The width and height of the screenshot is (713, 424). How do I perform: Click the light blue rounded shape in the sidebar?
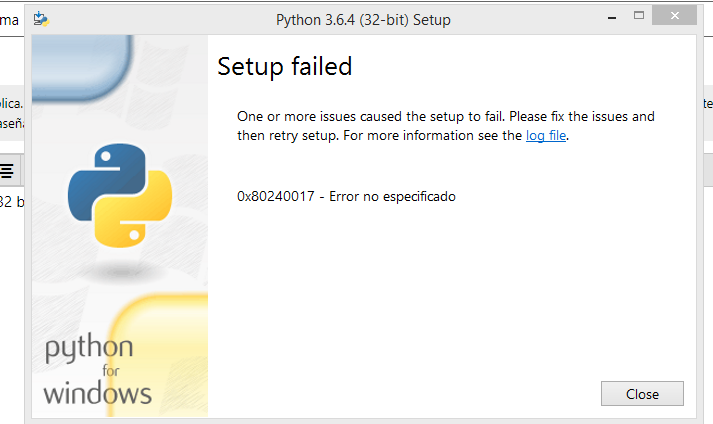pos(82,66)
